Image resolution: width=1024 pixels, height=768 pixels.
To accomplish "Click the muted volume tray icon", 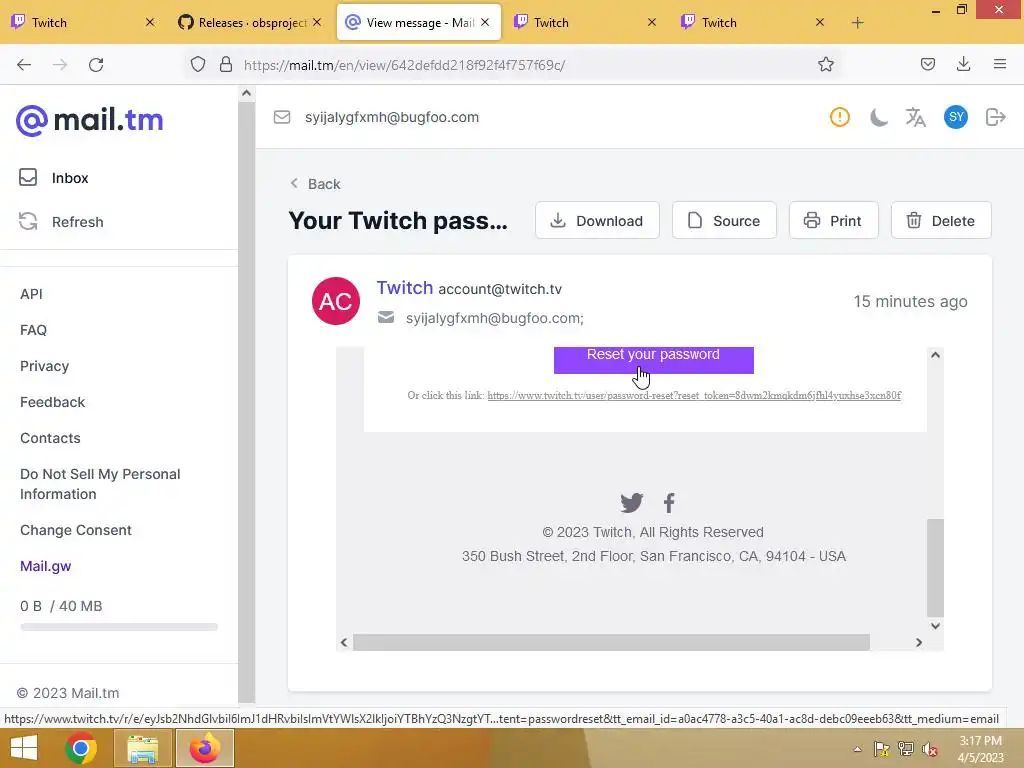I will [929, 749].
